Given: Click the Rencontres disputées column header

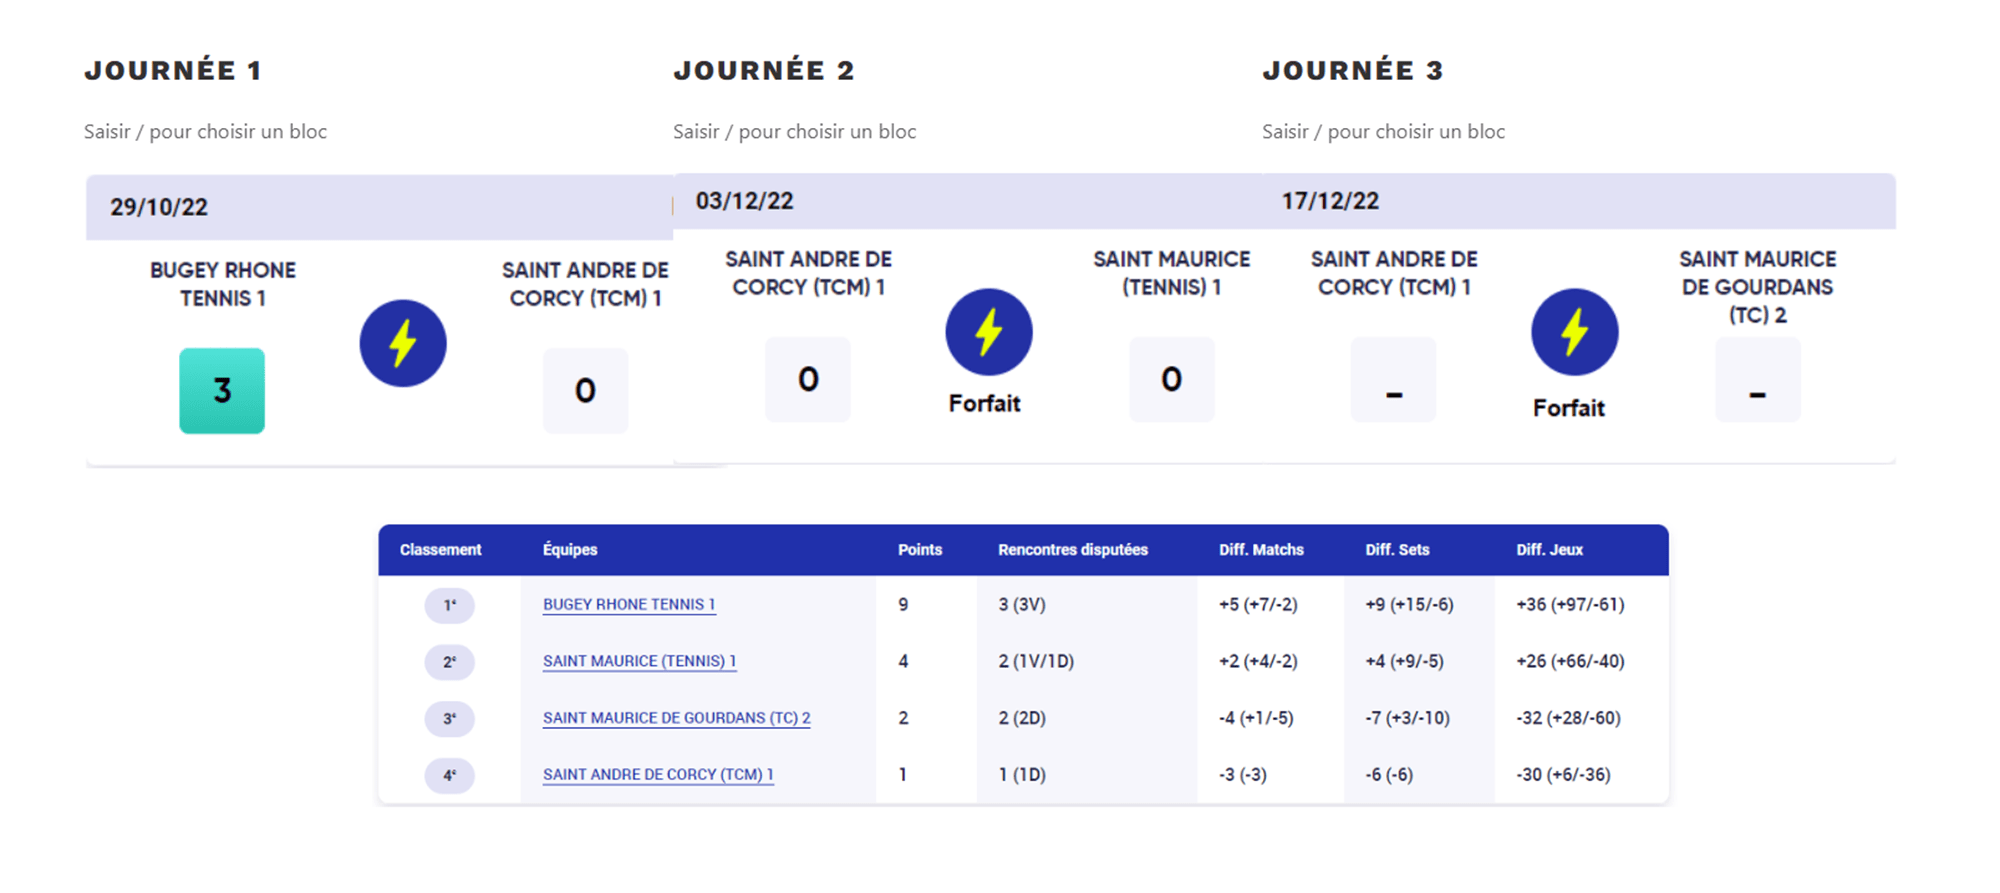Looking at the screenshot, I should (1072, 550).
